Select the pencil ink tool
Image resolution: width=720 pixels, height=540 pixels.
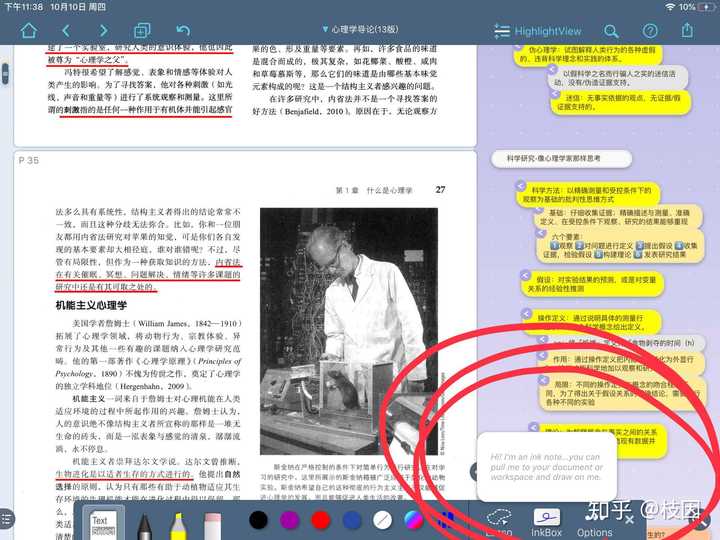(x=144, y=527)
